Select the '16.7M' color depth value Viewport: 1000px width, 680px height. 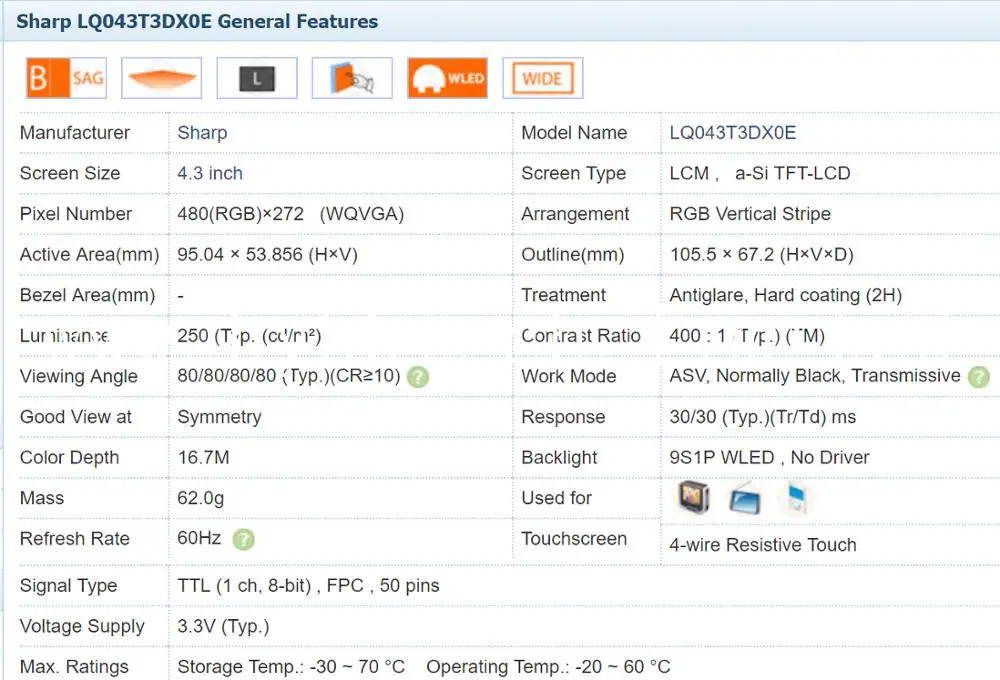[203, 457]
